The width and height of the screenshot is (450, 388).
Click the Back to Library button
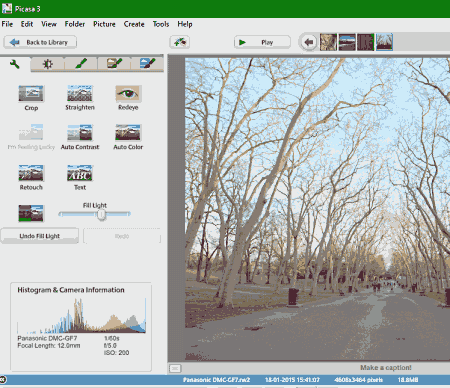coord(40,42)
